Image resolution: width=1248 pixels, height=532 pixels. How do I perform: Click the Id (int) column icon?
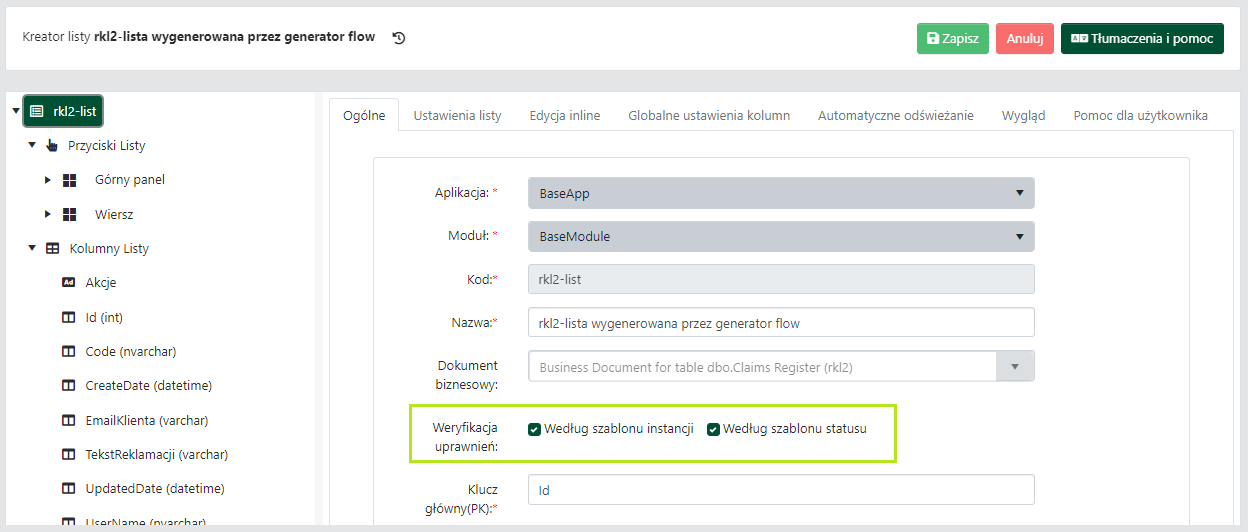(69, 317)
